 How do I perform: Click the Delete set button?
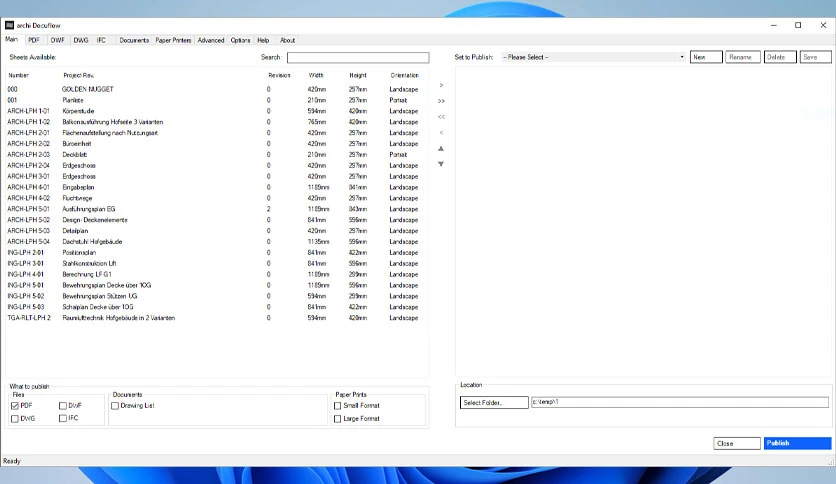click(780, 57)
